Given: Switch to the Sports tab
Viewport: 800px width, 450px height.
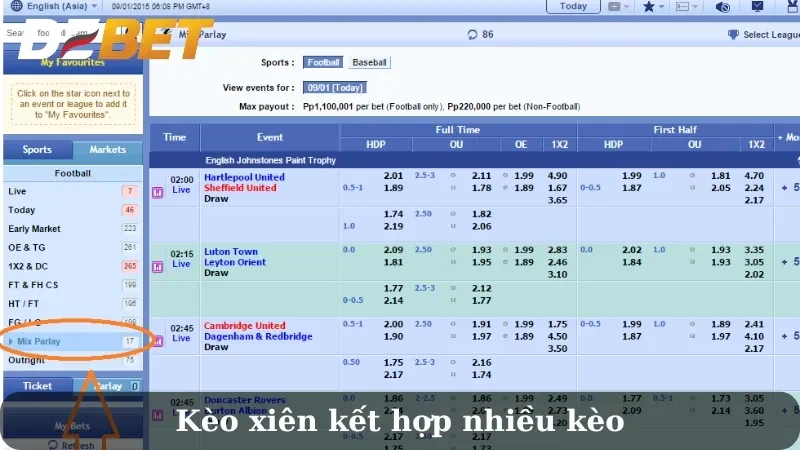Looking at the screenshot, I should tap(37, 150).
